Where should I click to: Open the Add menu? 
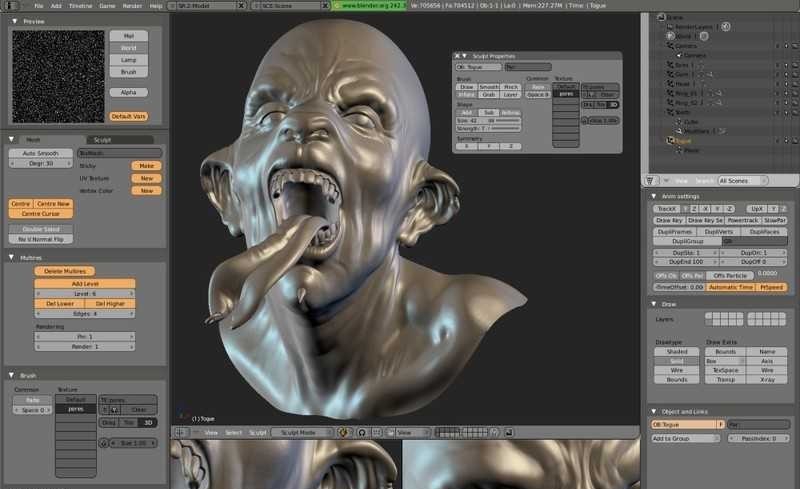(x=56, y=6)
